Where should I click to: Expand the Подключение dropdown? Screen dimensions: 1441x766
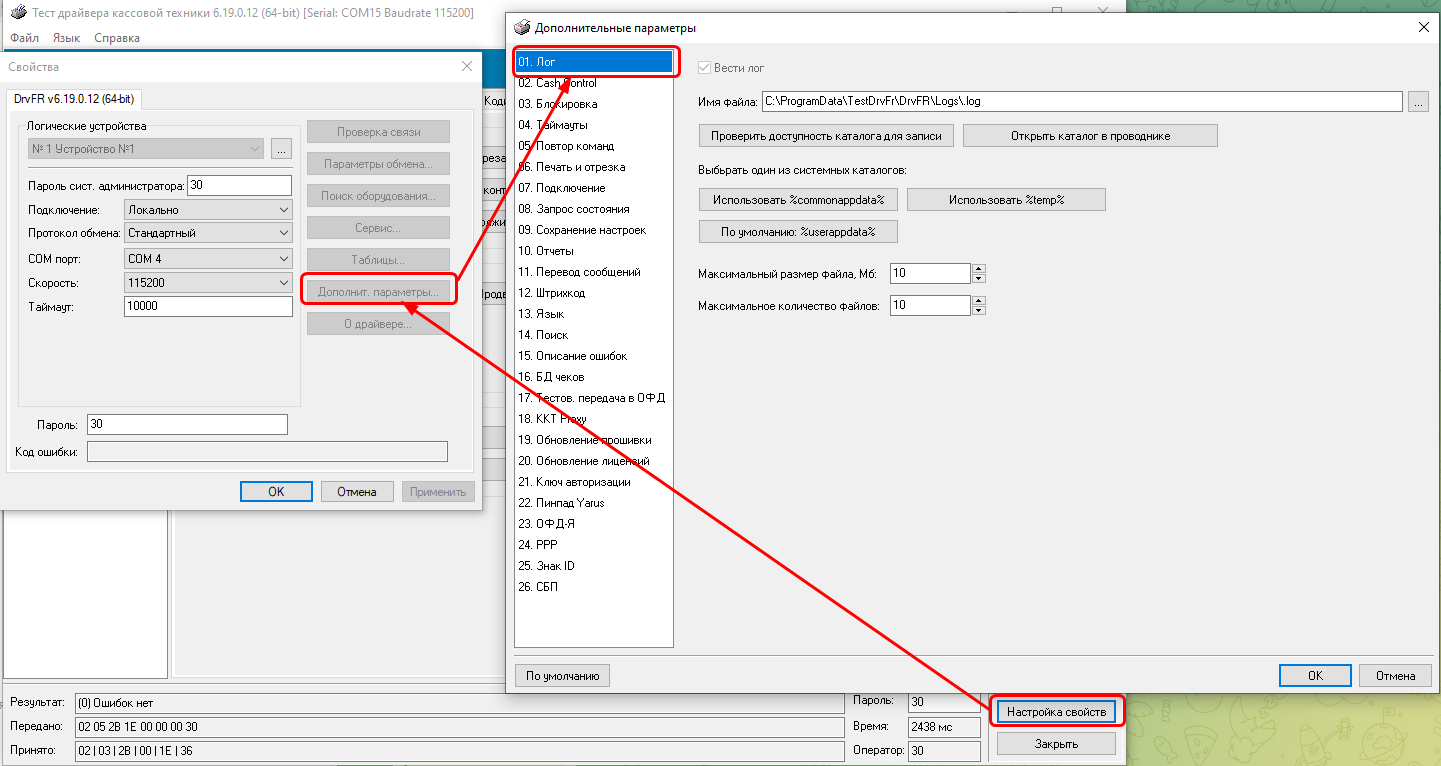coord(283,210)
